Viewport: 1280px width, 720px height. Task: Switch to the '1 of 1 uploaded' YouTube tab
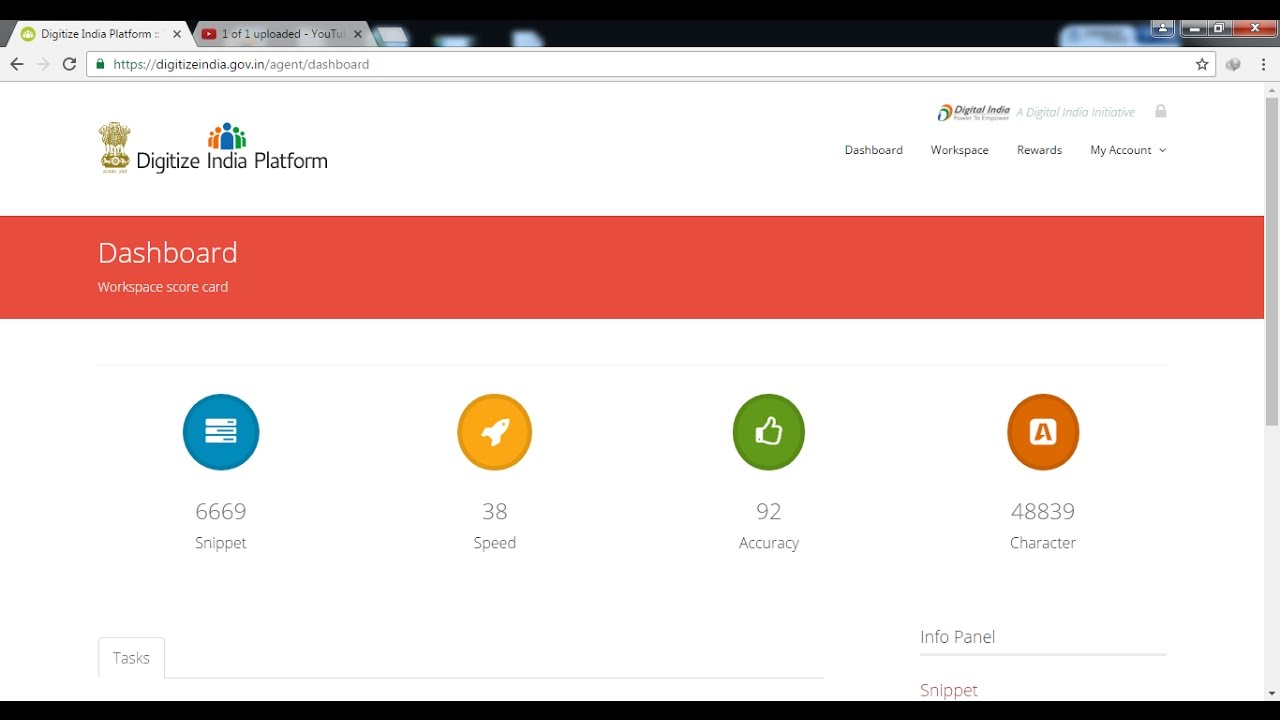[x=282, y=34]
